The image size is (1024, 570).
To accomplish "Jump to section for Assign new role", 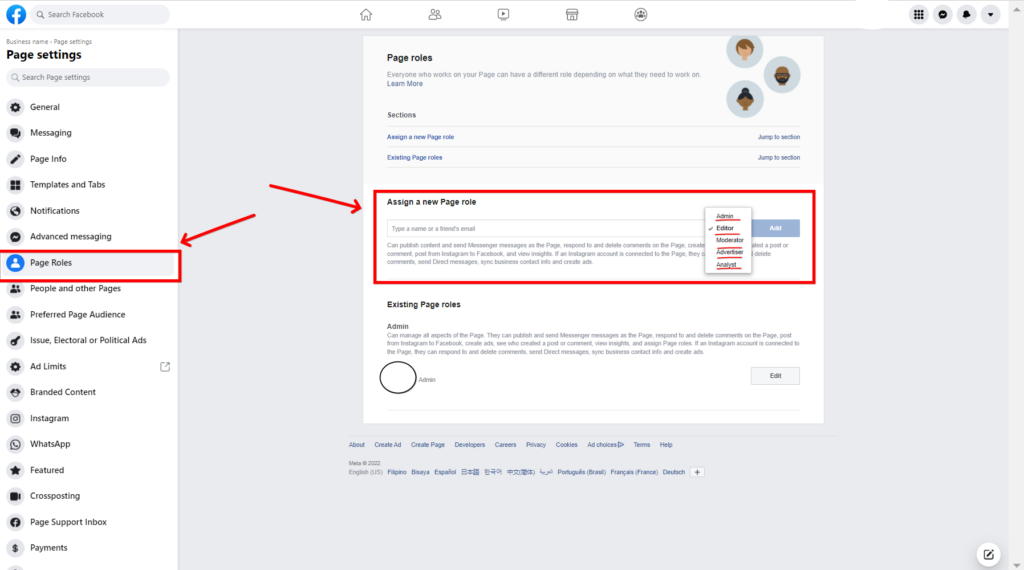I will click(778, 137).
